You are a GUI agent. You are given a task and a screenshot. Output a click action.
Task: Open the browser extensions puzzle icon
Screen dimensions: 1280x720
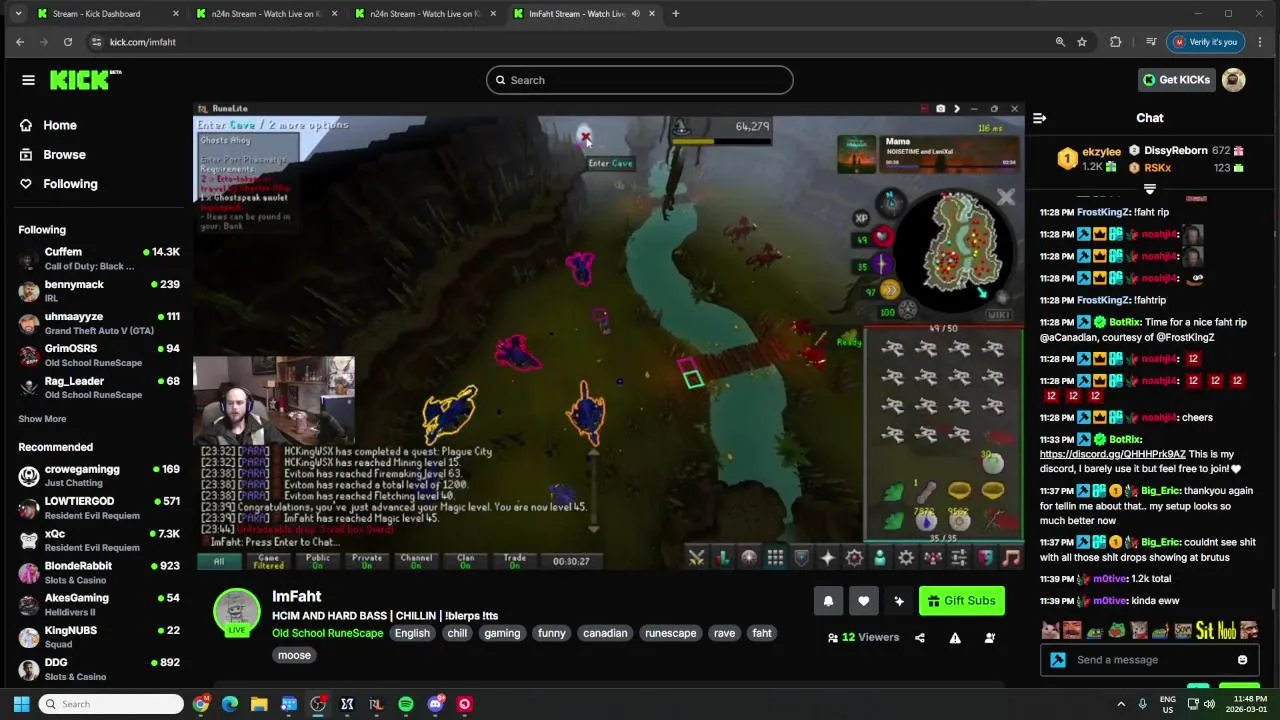(1116, 42)
